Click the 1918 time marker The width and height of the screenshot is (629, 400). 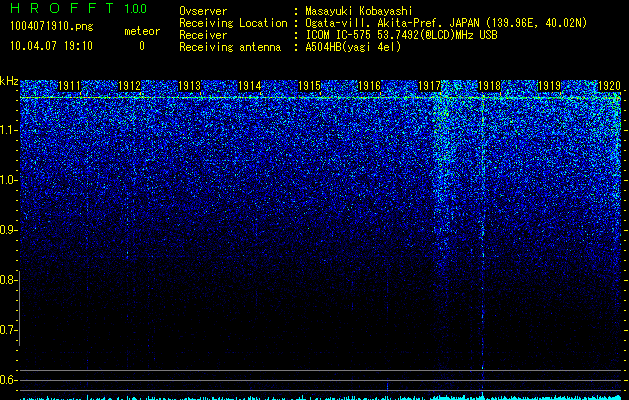click(489, 86)
